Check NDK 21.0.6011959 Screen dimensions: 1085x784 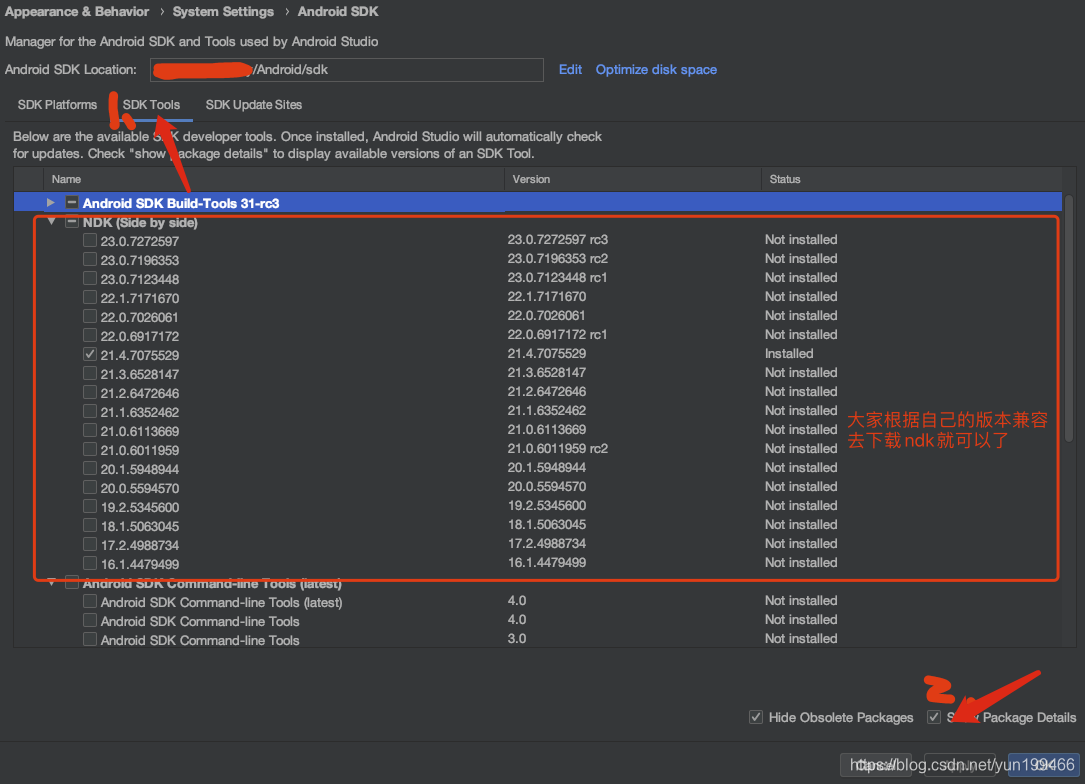pyautogui.click(x=90, y=450)
